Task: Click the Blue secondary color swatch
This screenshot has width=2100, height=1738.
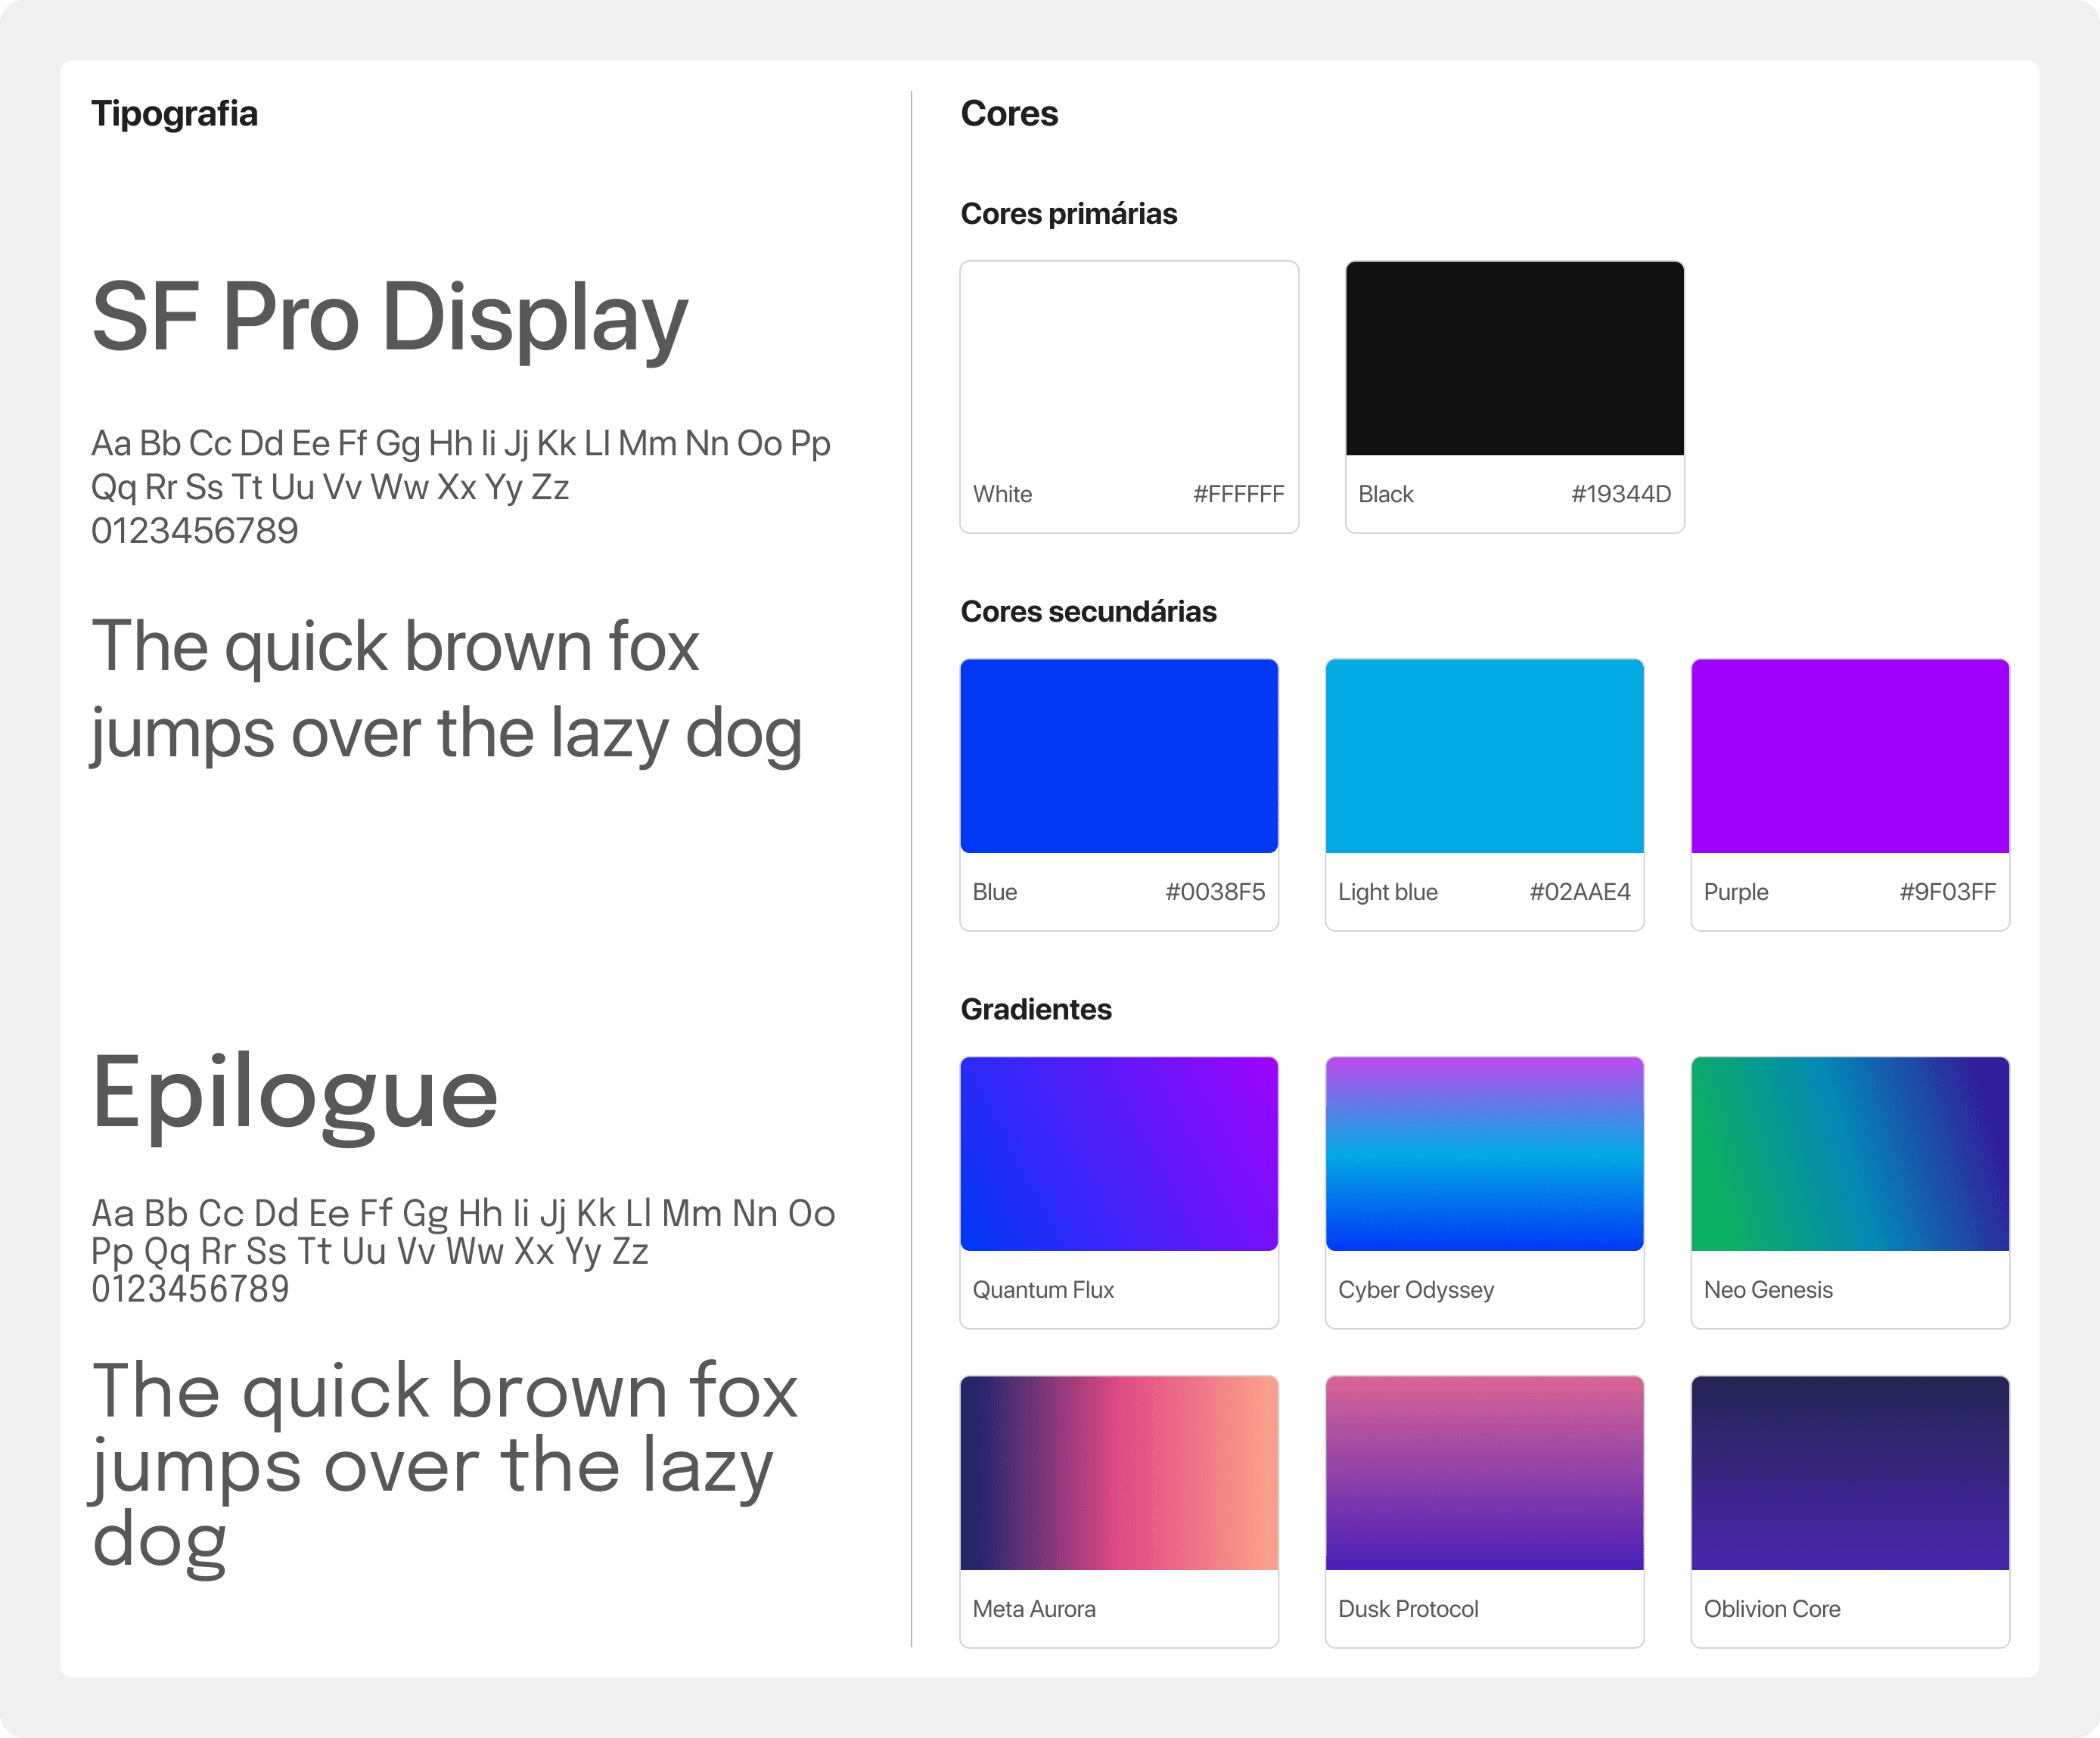Action: 1118,755
